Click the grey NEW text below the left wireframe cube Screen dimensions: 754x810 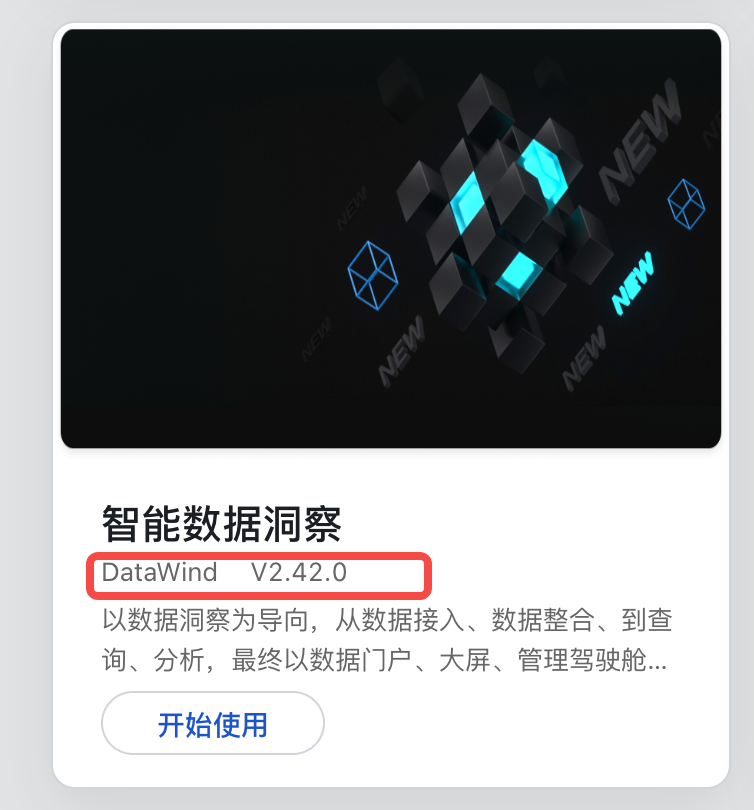point(401,351)
